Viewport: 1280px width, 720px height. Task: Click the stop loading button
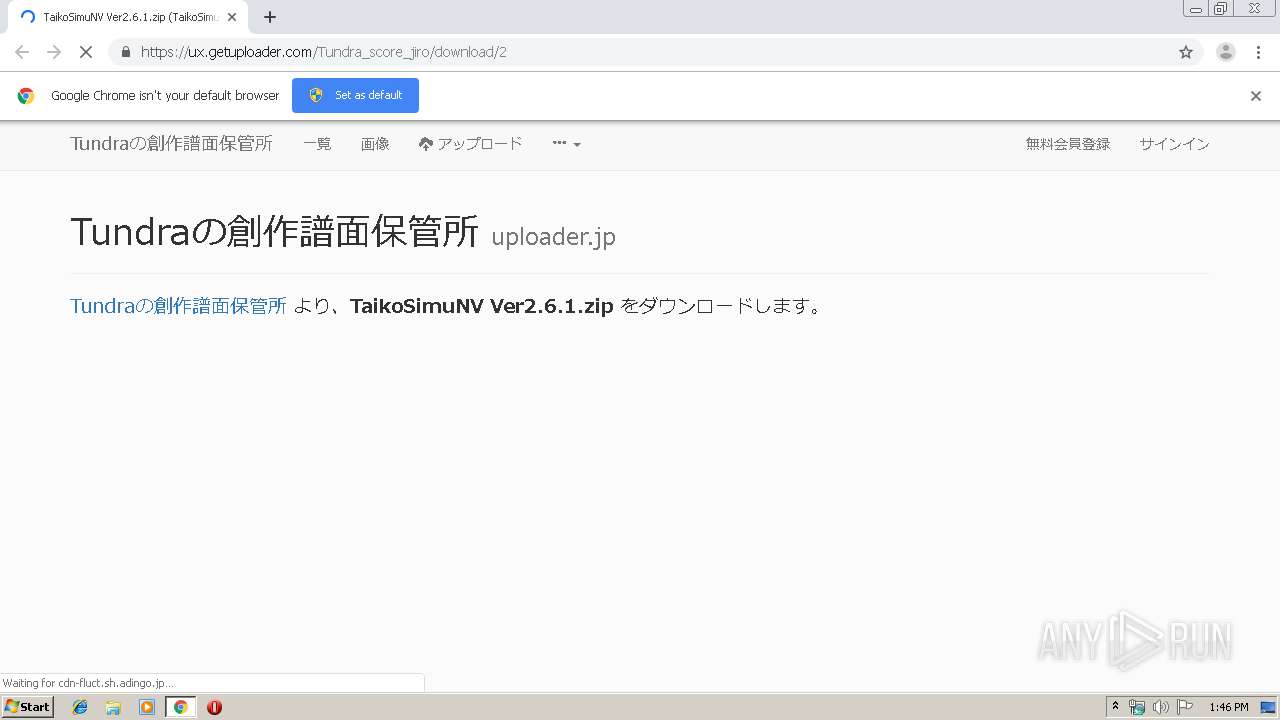click(86, 52)
